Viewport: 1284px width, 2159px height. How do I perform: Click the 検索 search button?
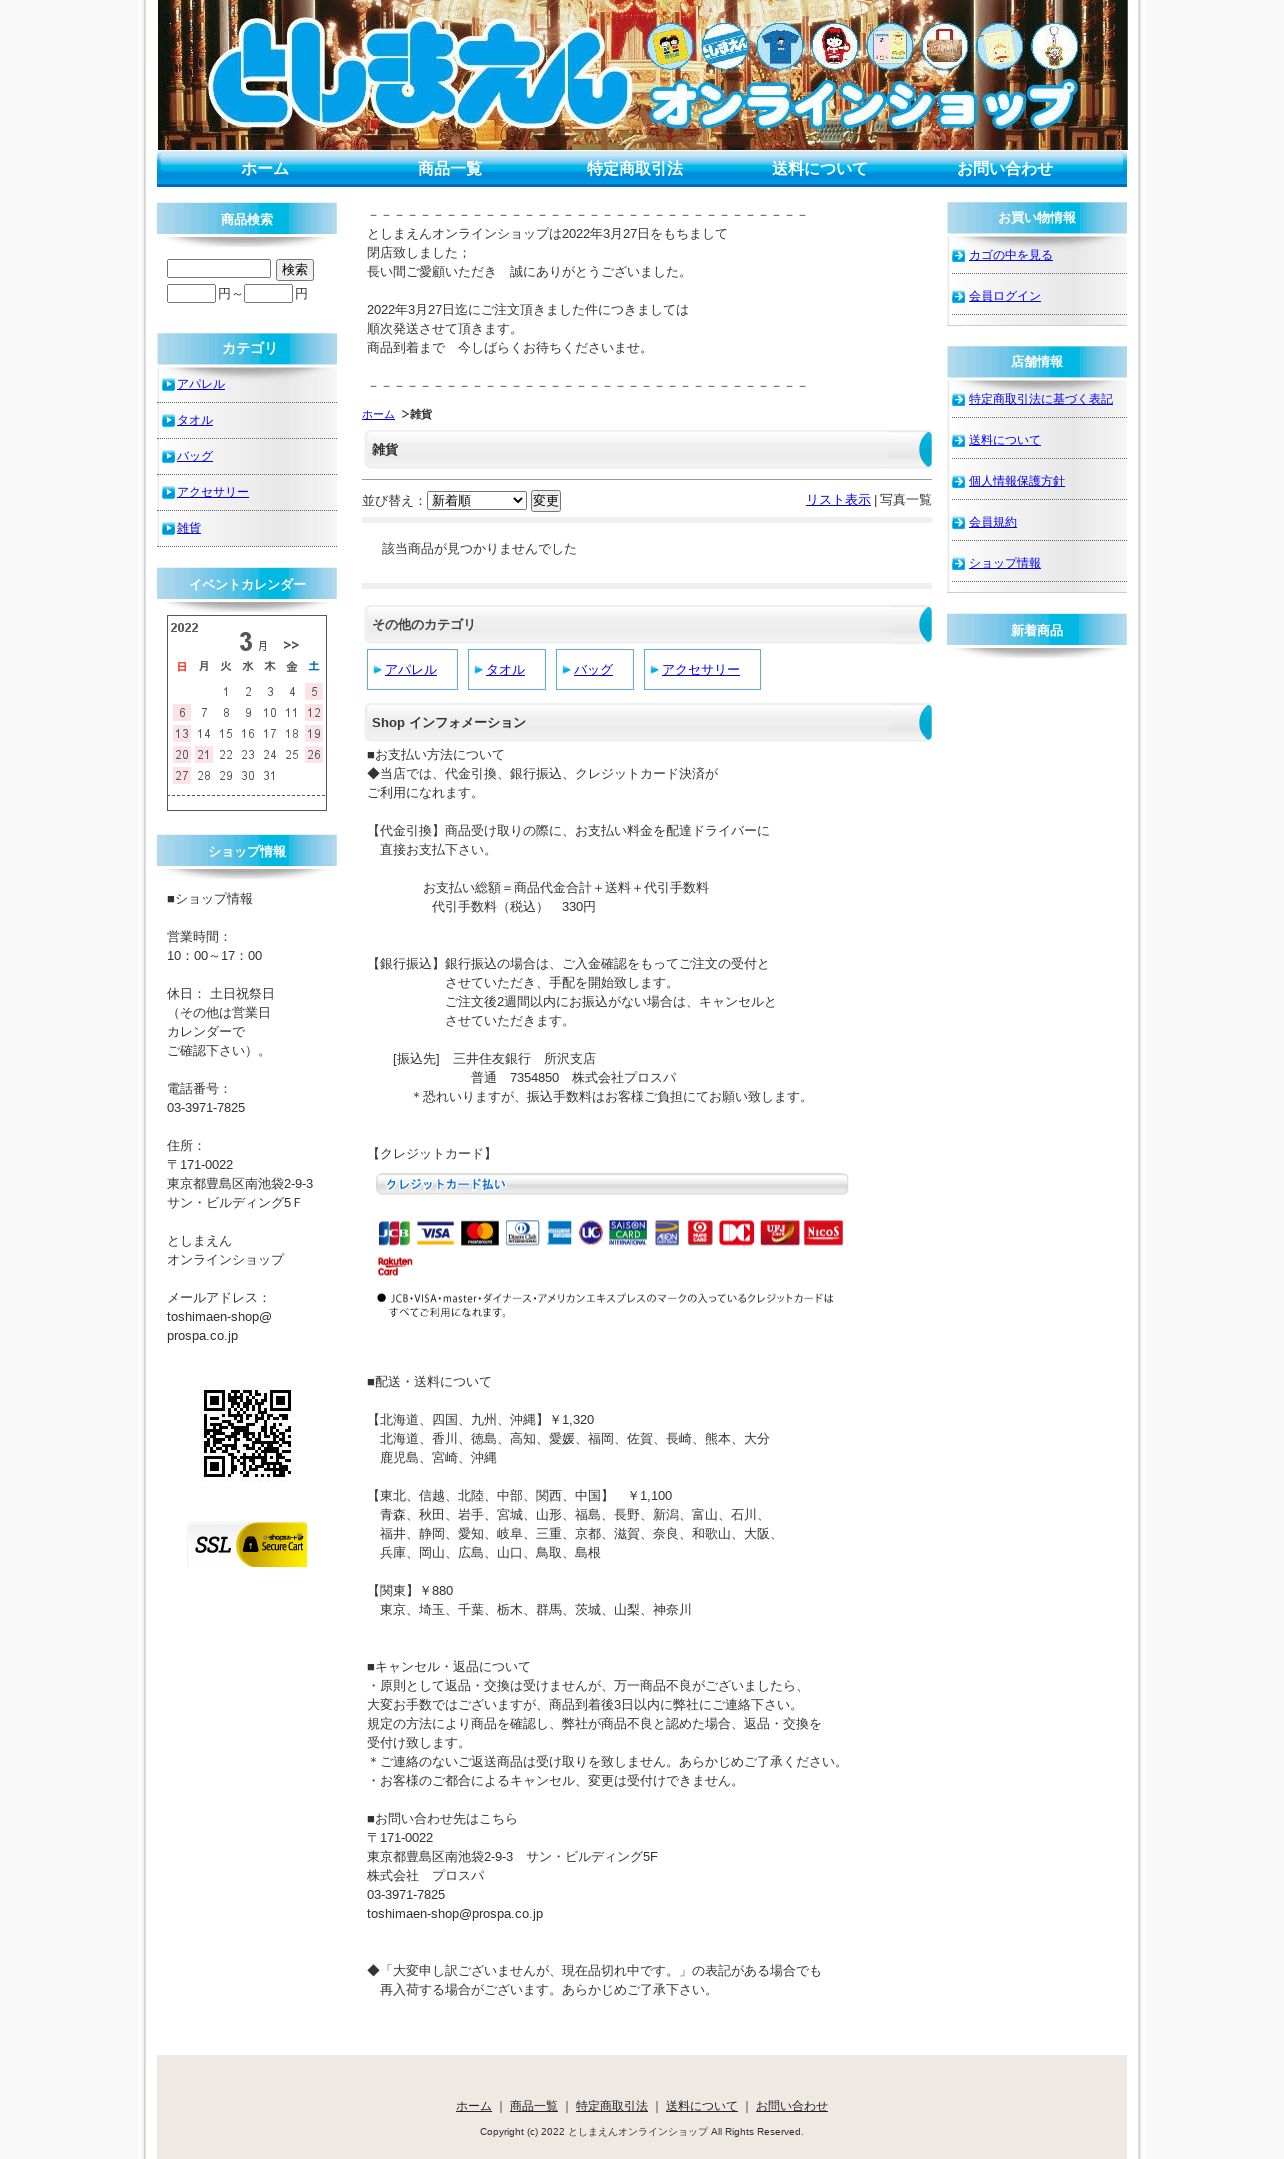coord(295,270)
